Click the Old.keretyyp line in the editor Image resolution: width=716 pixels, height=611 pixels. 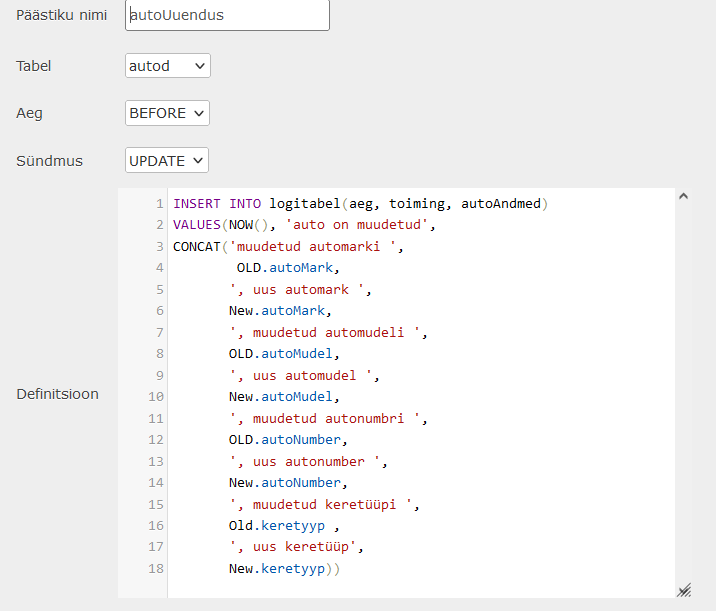(284, 526)
